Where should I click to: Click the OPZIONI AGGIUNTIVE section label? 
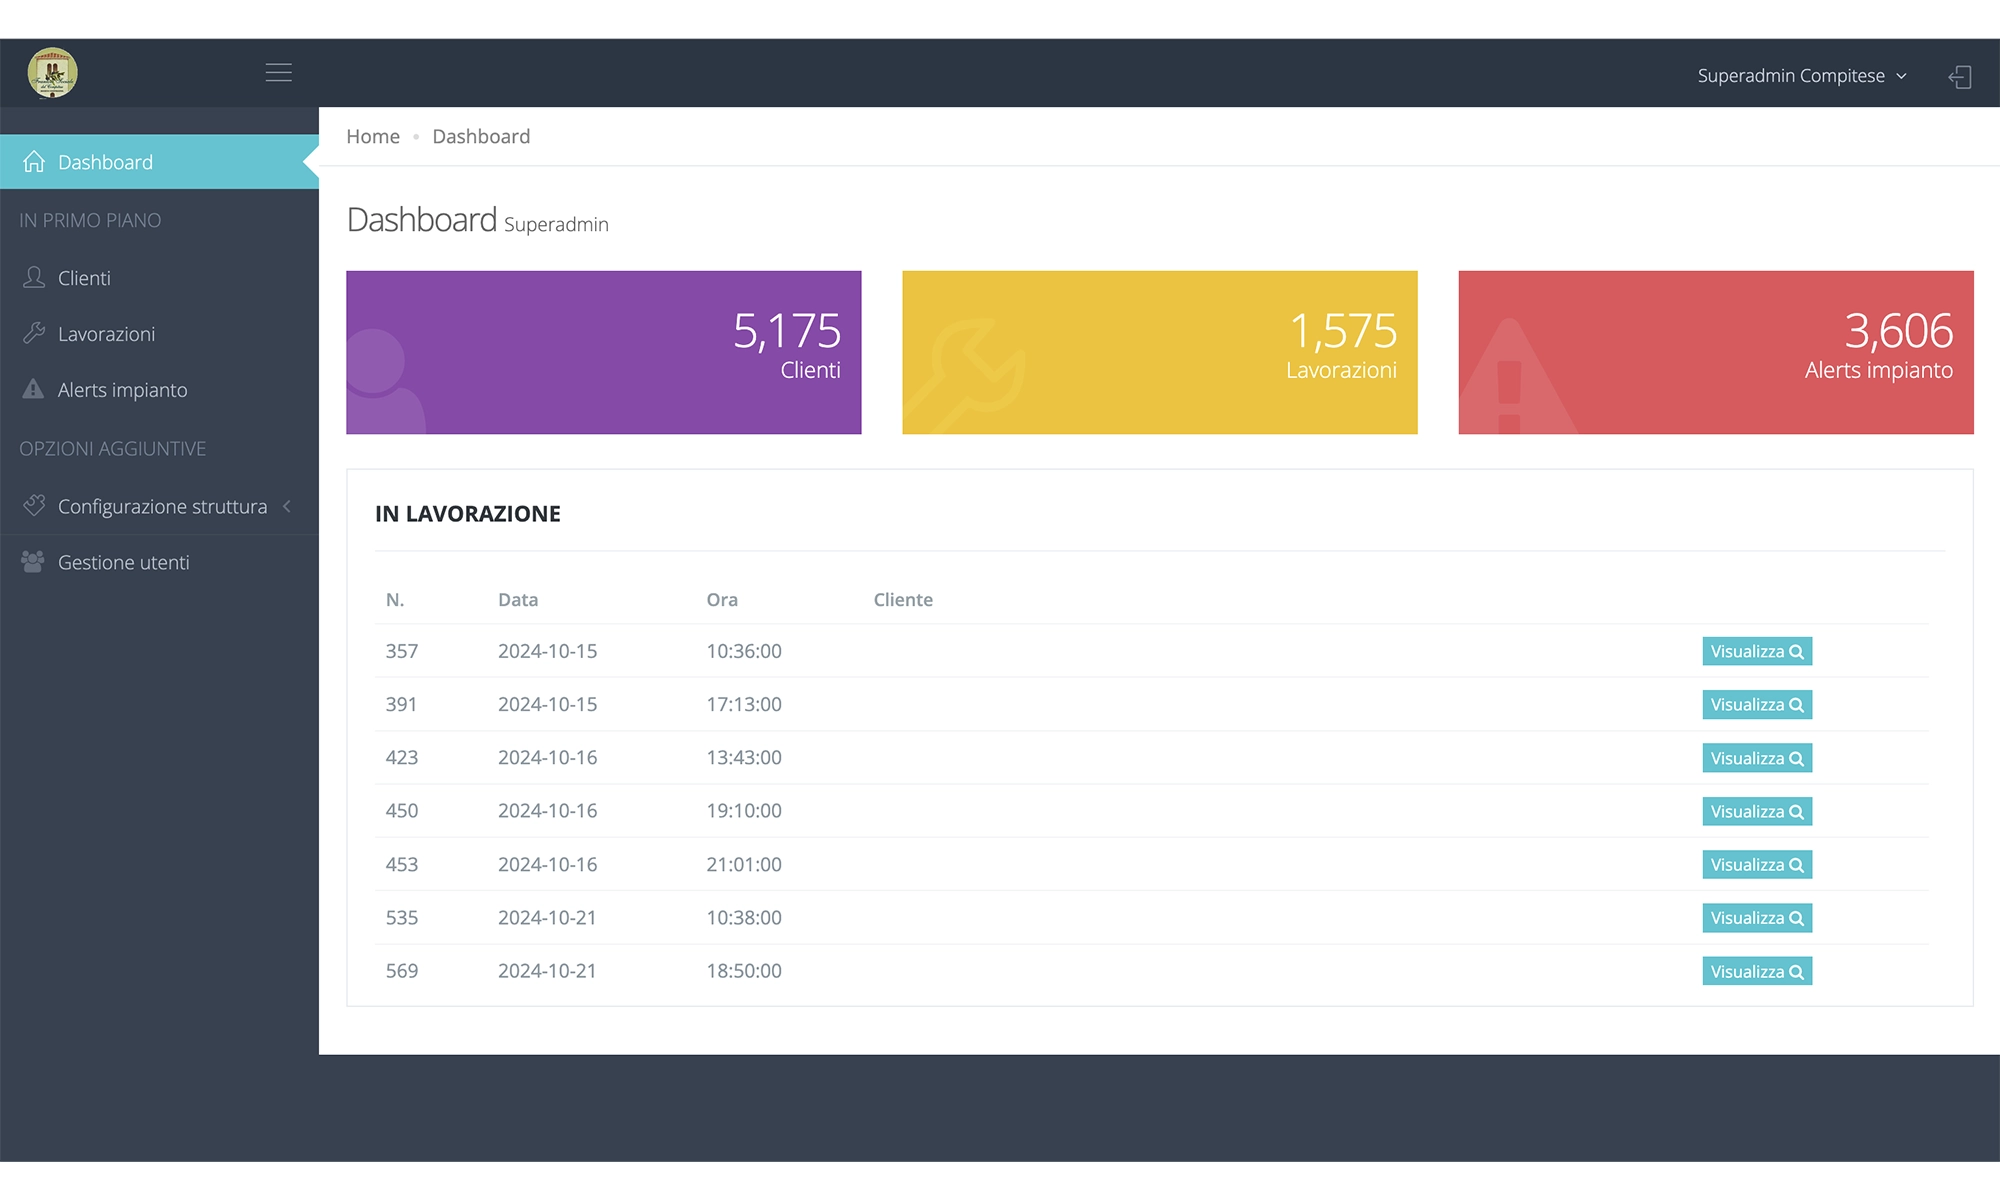click(112, 449)
